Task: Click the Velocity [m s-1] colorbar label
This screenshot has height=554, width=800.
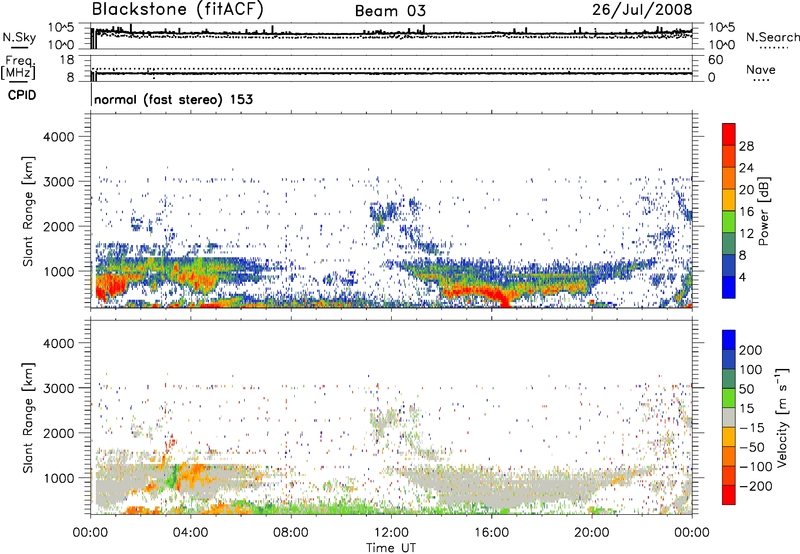Action: [x=782, y=417]
